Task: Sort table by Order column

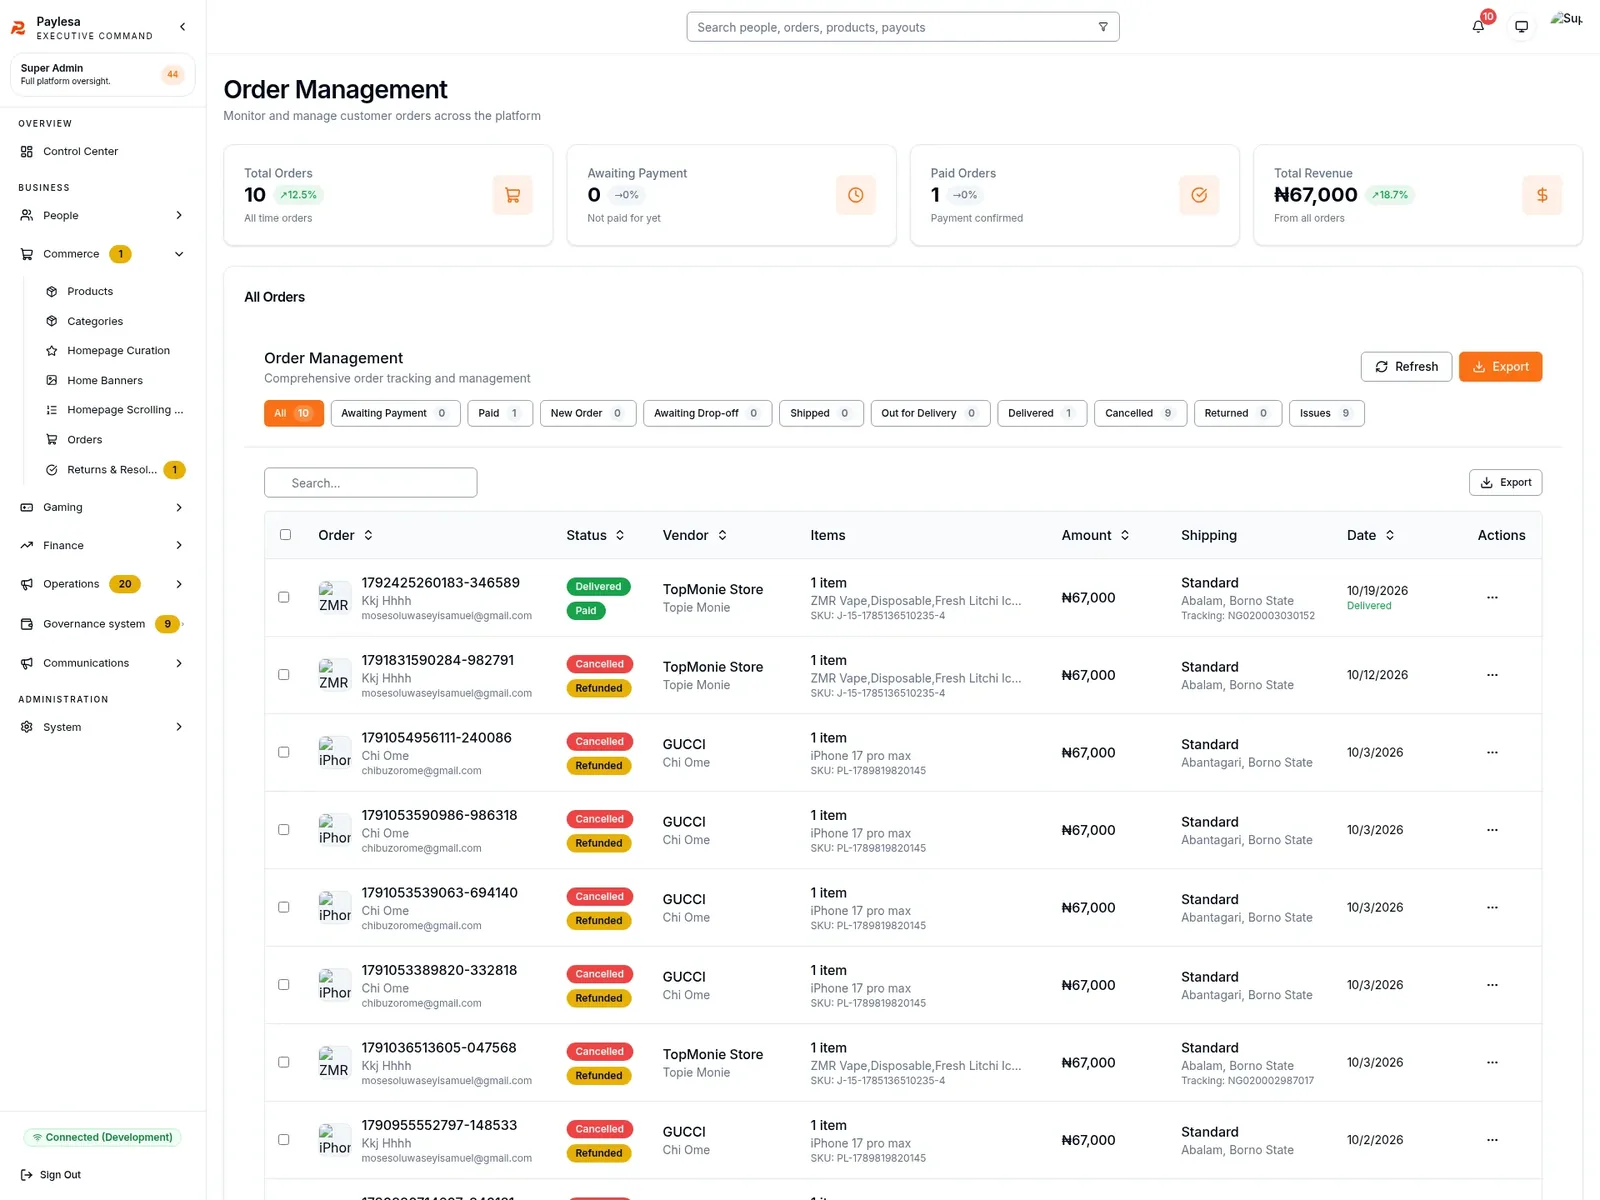Action: pos(346,536)
